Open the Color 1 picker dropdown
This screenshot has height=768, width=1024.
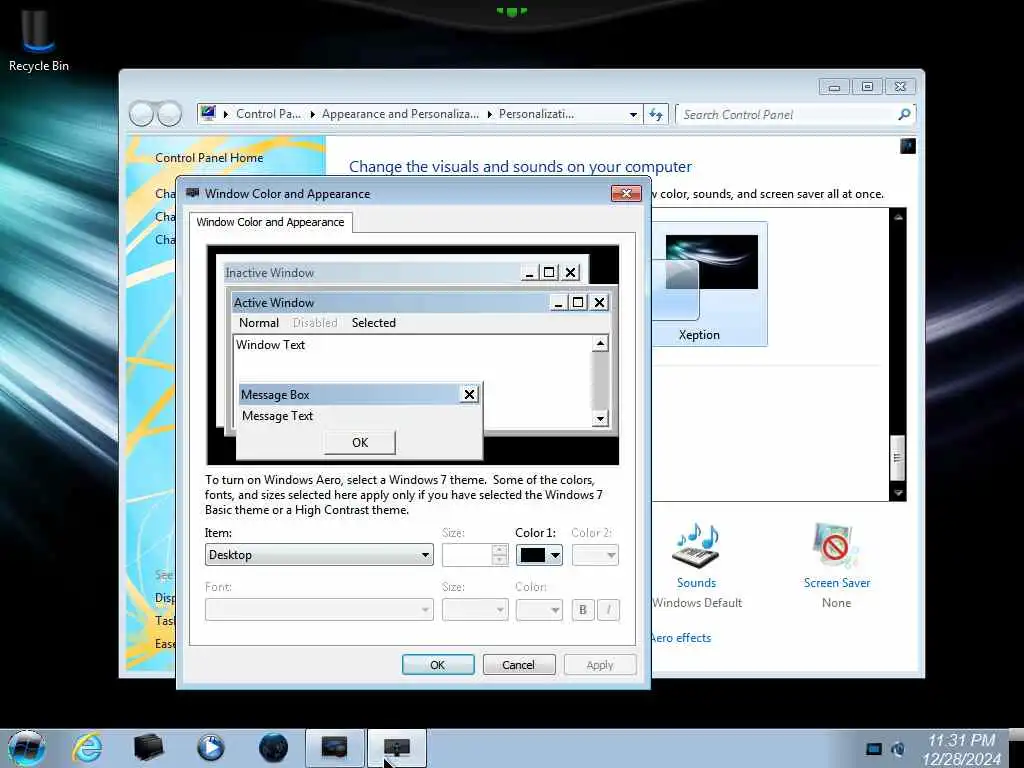coord(539,554)
